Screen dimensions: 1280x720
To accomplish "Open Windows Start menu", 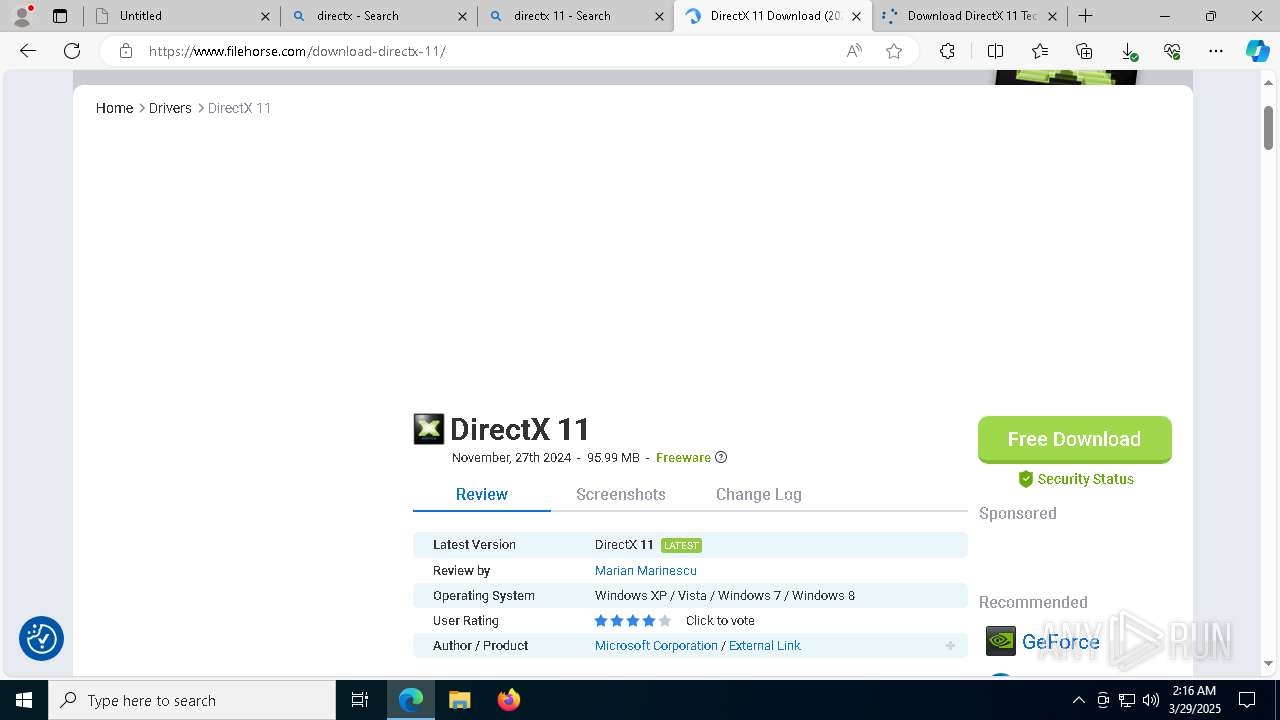I will point(24,700).
